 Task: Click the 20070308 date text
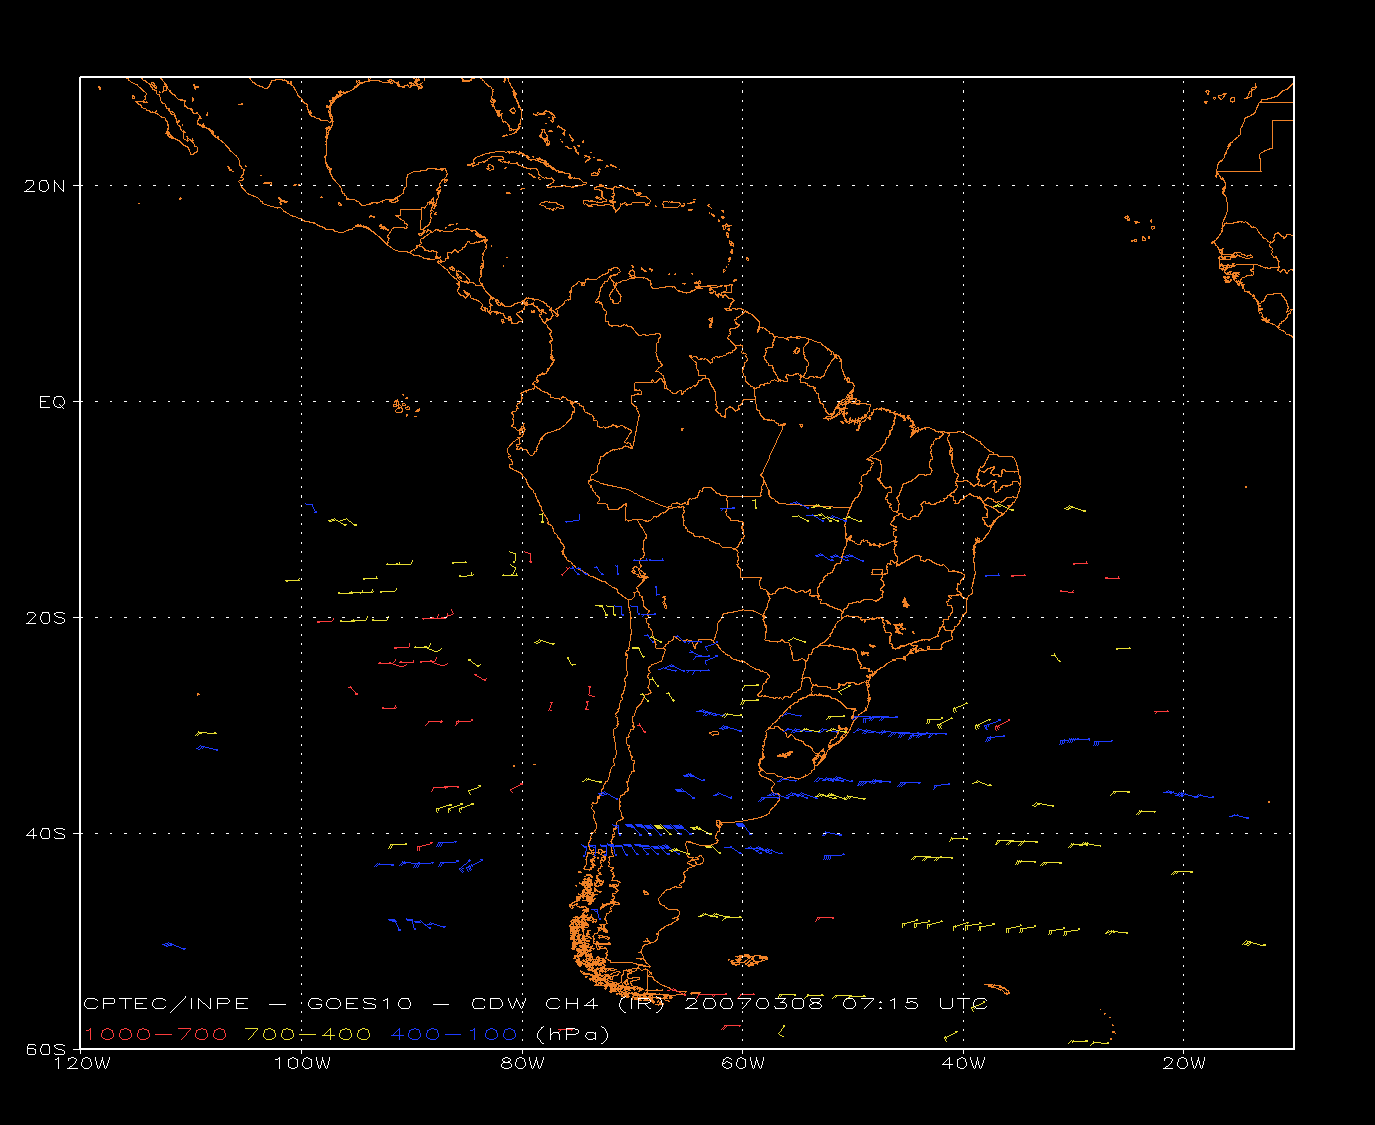(x=754, y=1004)
